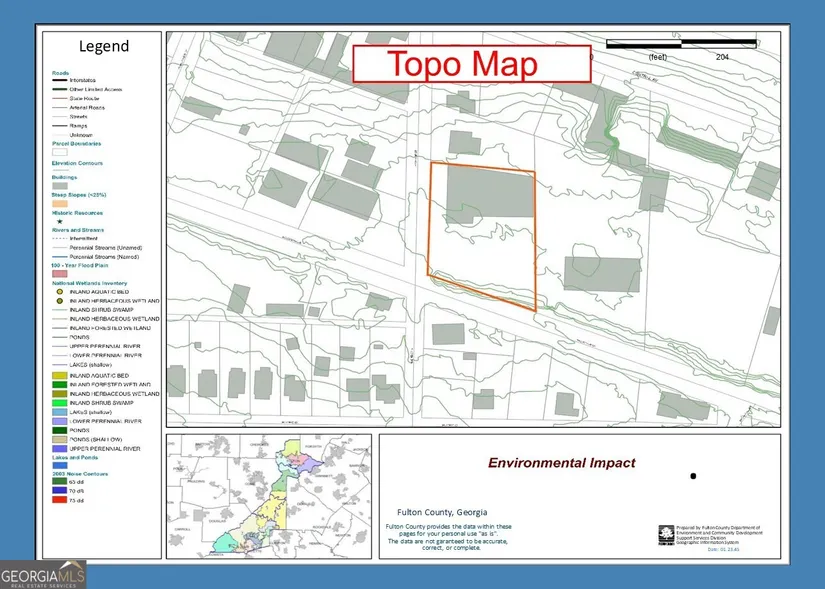Click the 75 dB red noise swatch
The image size is (825, 589).
(59, 500)
